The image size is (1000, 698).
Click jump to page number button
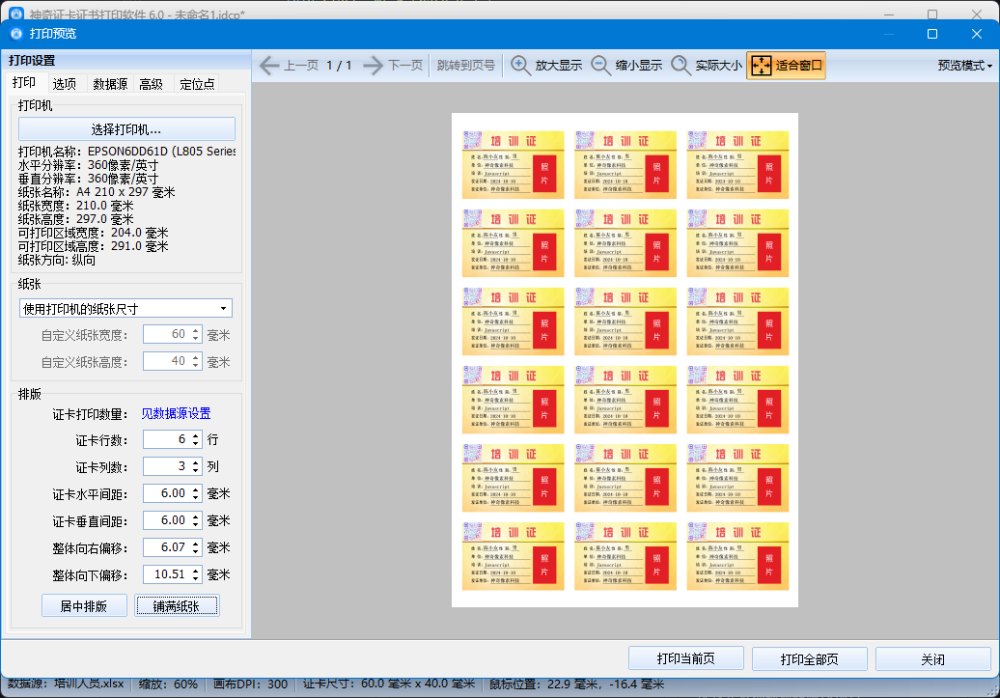click(466, 66)
